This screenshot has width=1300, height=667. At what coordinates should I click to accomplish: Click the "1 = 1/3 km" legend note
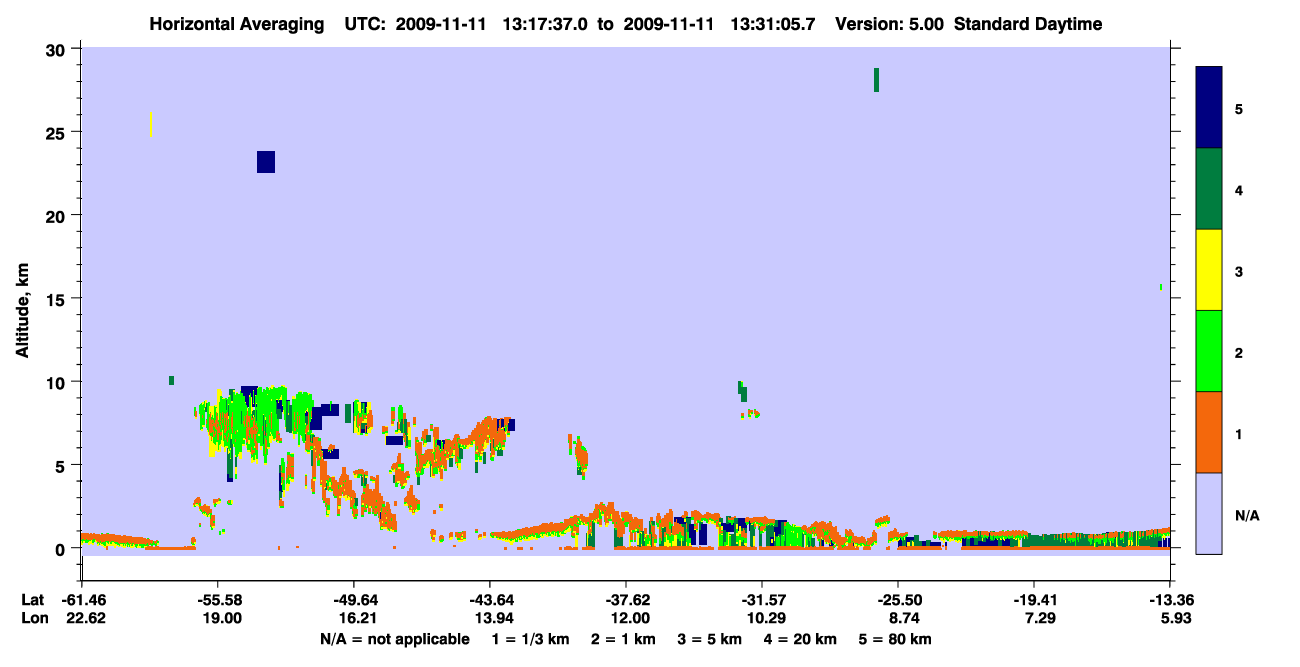[x=531, y=639]
